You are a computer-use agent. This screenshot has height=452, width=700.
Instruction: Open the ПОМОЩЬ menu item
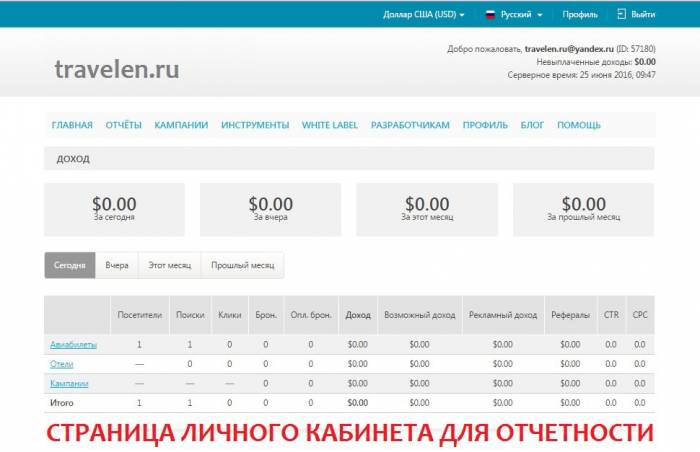point(579,125)
